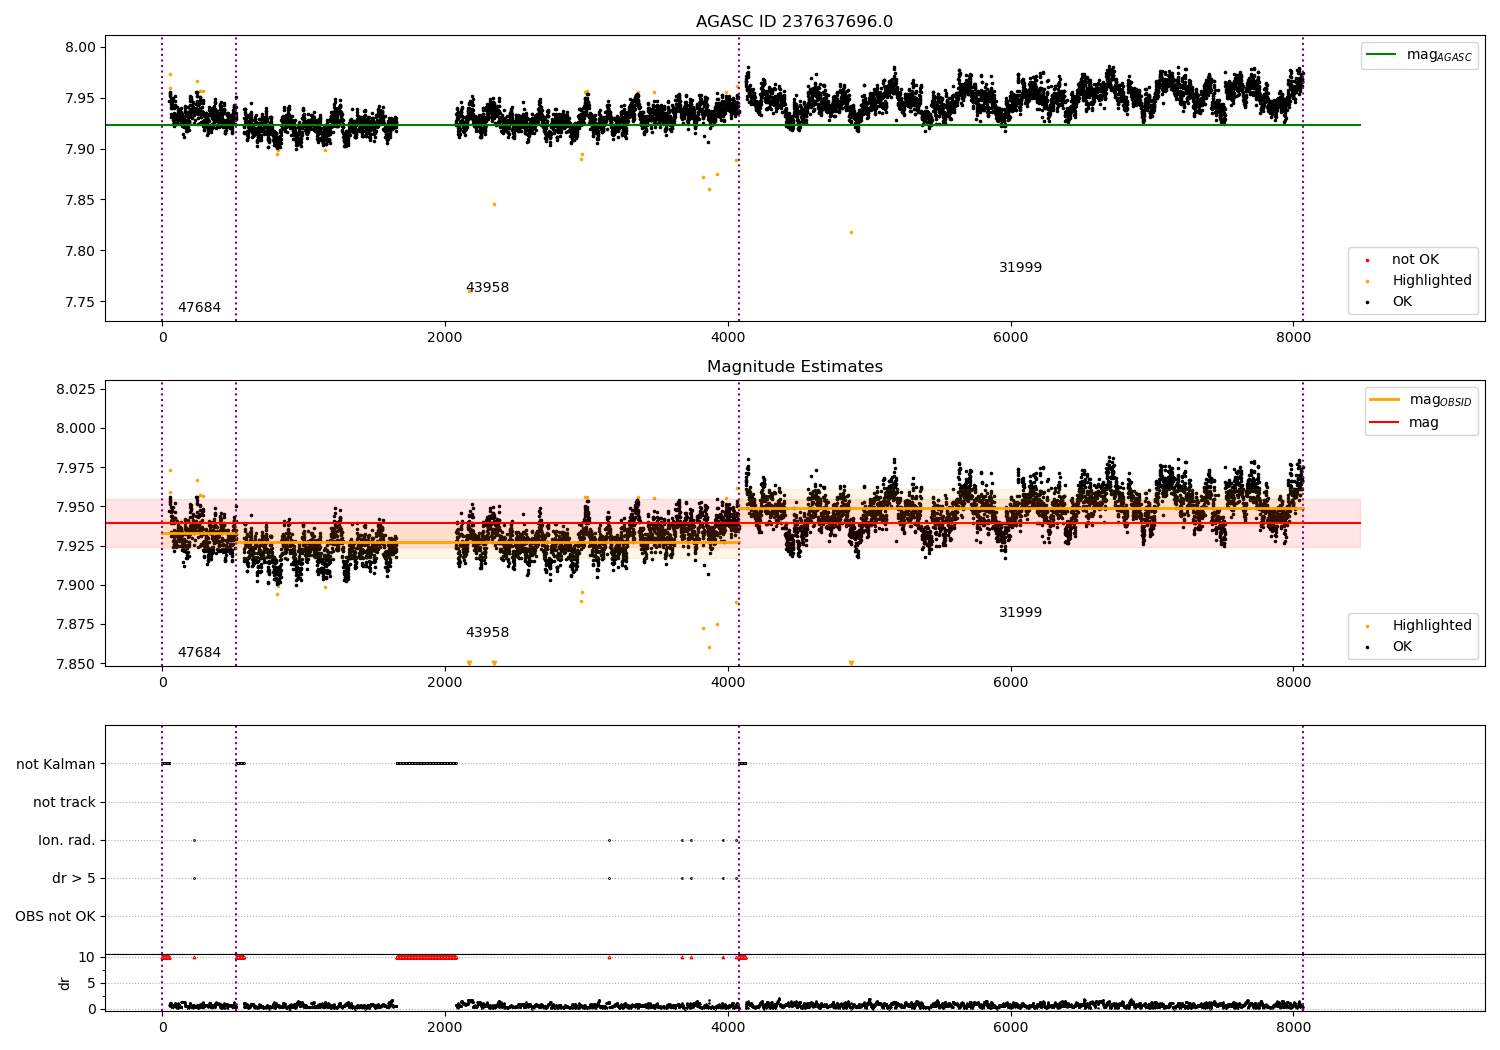Click the 10 tick label on the dr axis
The height and width of the screenshot is (1050, 1500).
[x=87, y=958]
